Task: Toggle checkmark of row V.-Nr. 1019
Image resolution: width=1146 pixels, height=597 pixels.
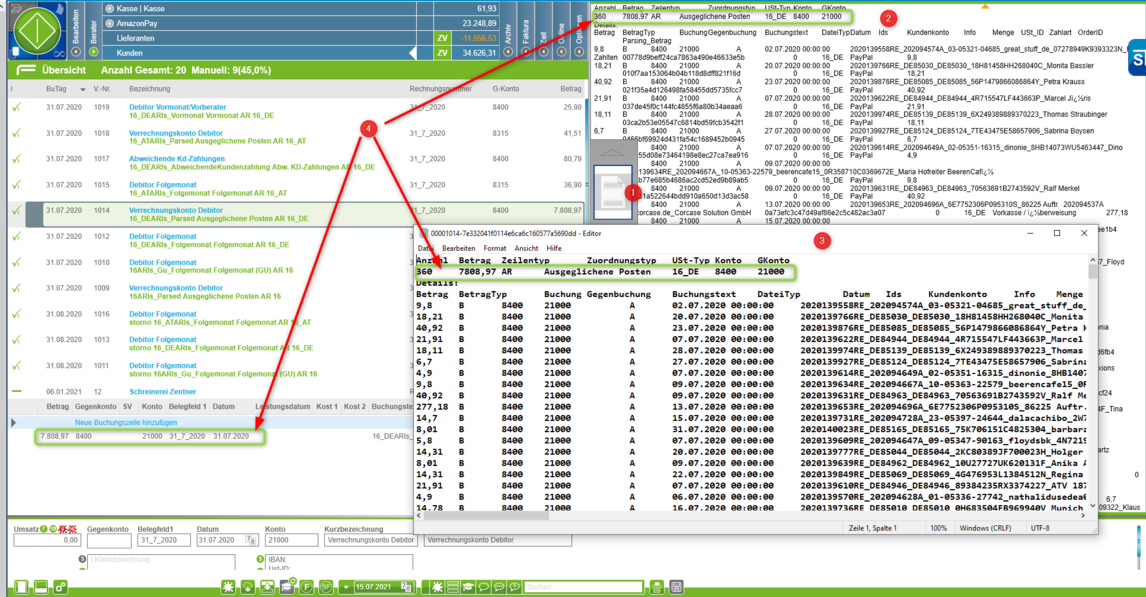Action: [x=17, y=107]
